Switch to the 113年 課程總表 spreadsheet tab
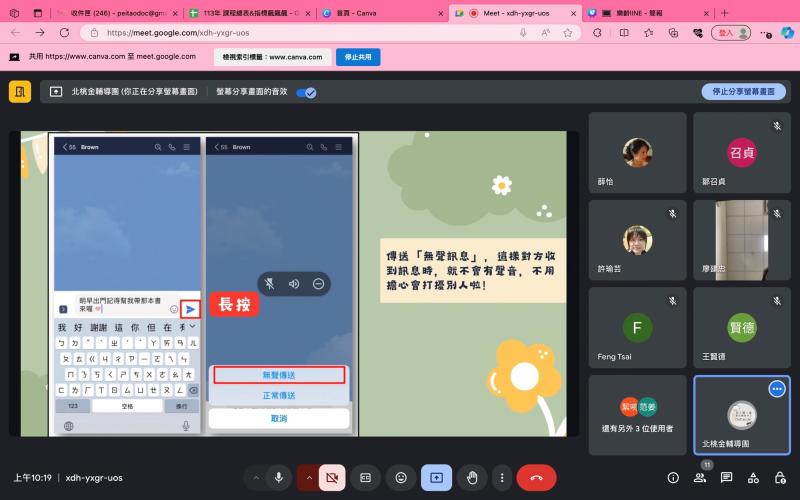 point(249,13)
